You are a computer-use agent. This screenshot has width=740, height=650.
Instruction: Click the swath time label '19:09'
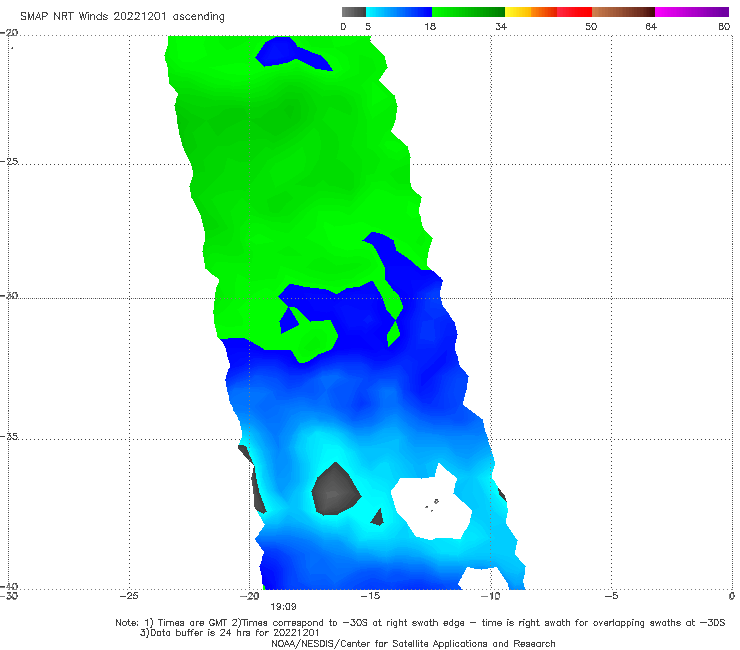click(x=283, y=607)
